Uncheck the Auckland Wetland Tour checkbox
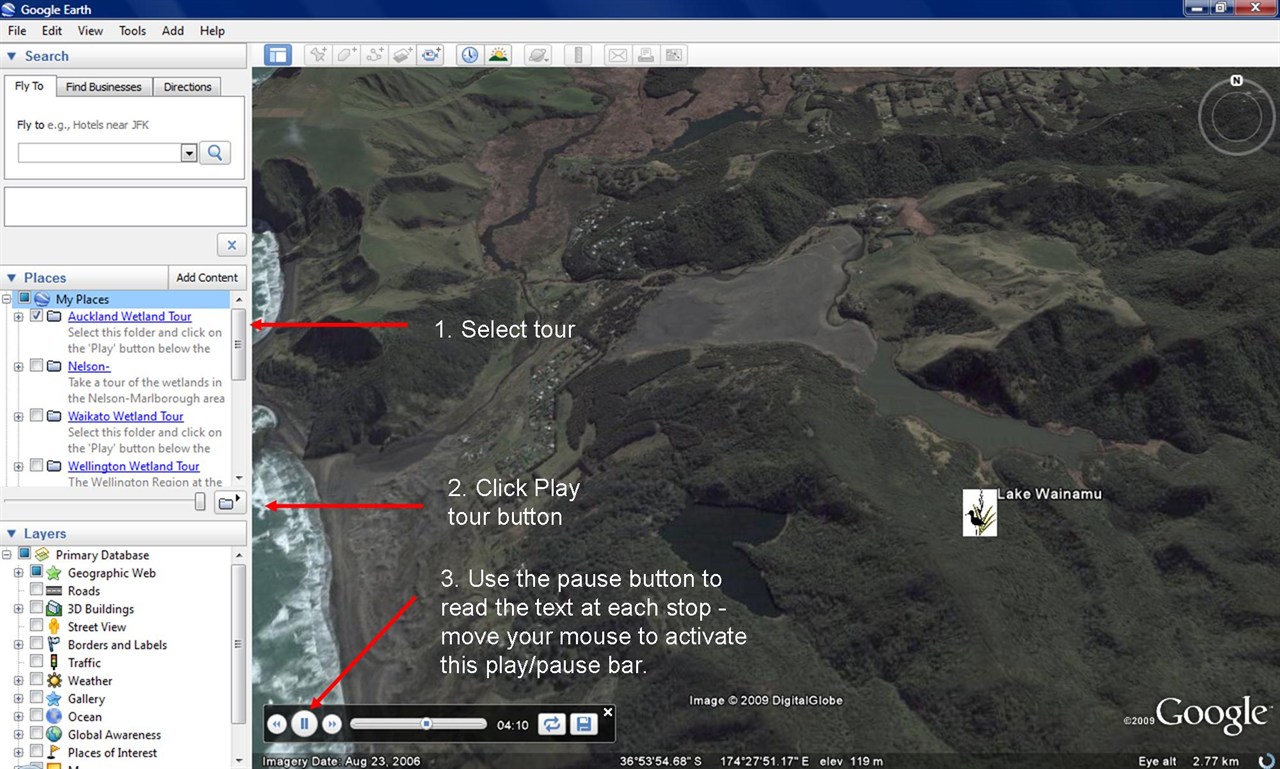This screenshot has height=769, width=1280. [x=37, y=316]
